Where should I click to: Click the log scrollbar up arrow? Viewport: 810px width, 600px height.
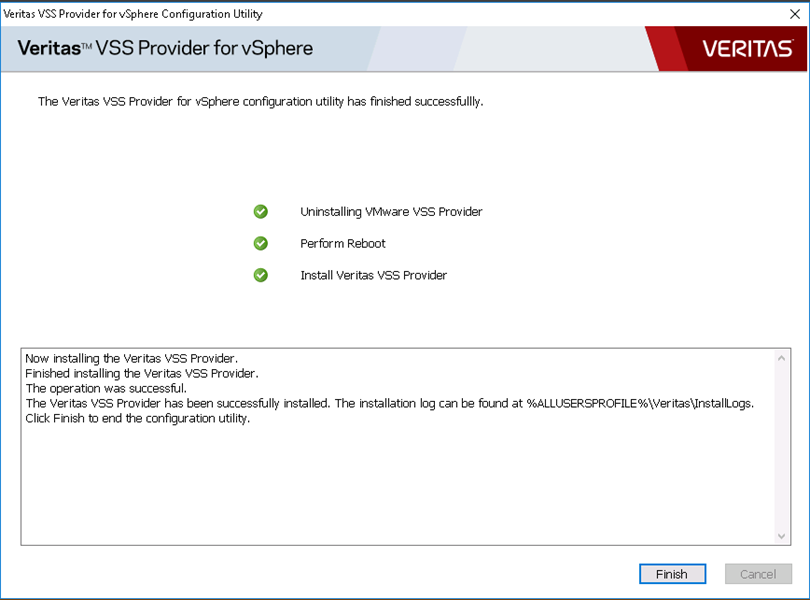point(781,358)
